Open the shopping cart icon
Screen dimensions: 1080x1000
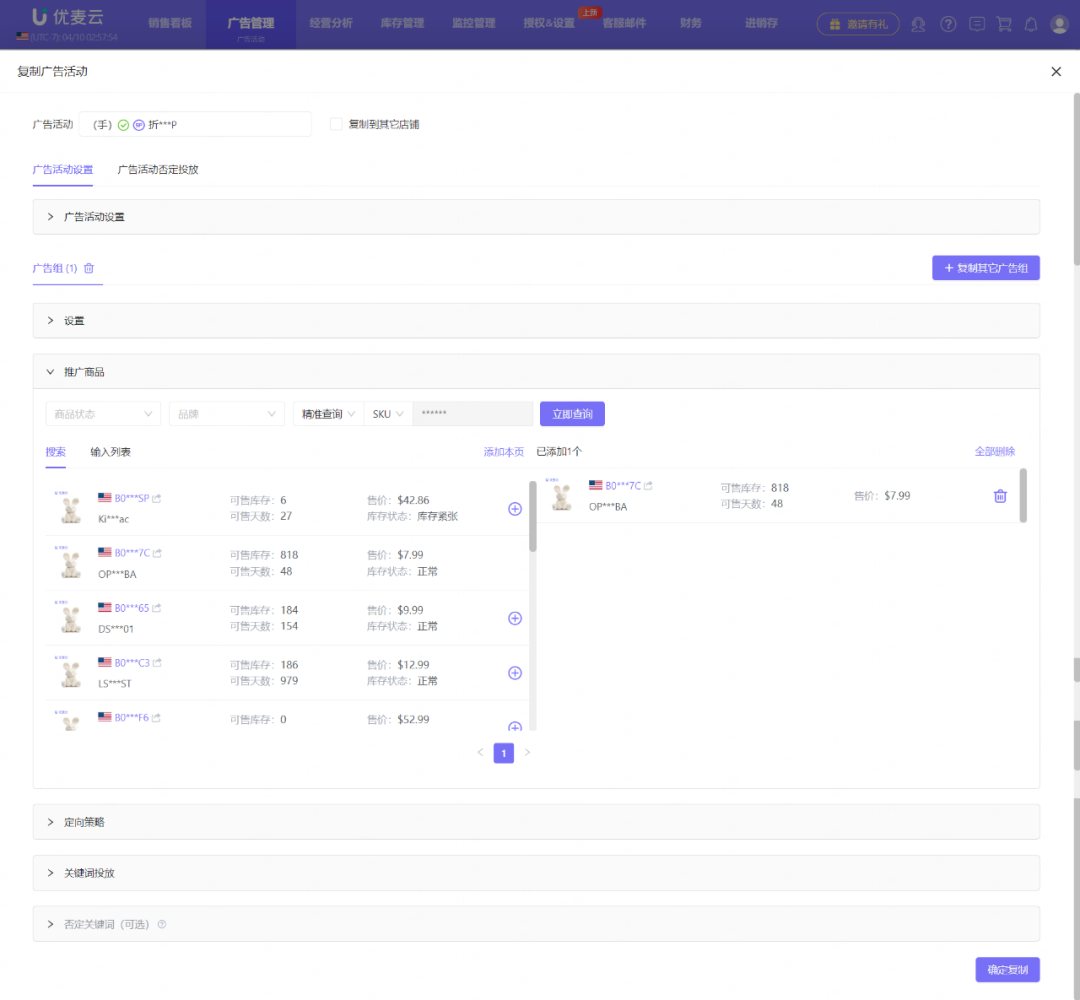point(1004,25)
